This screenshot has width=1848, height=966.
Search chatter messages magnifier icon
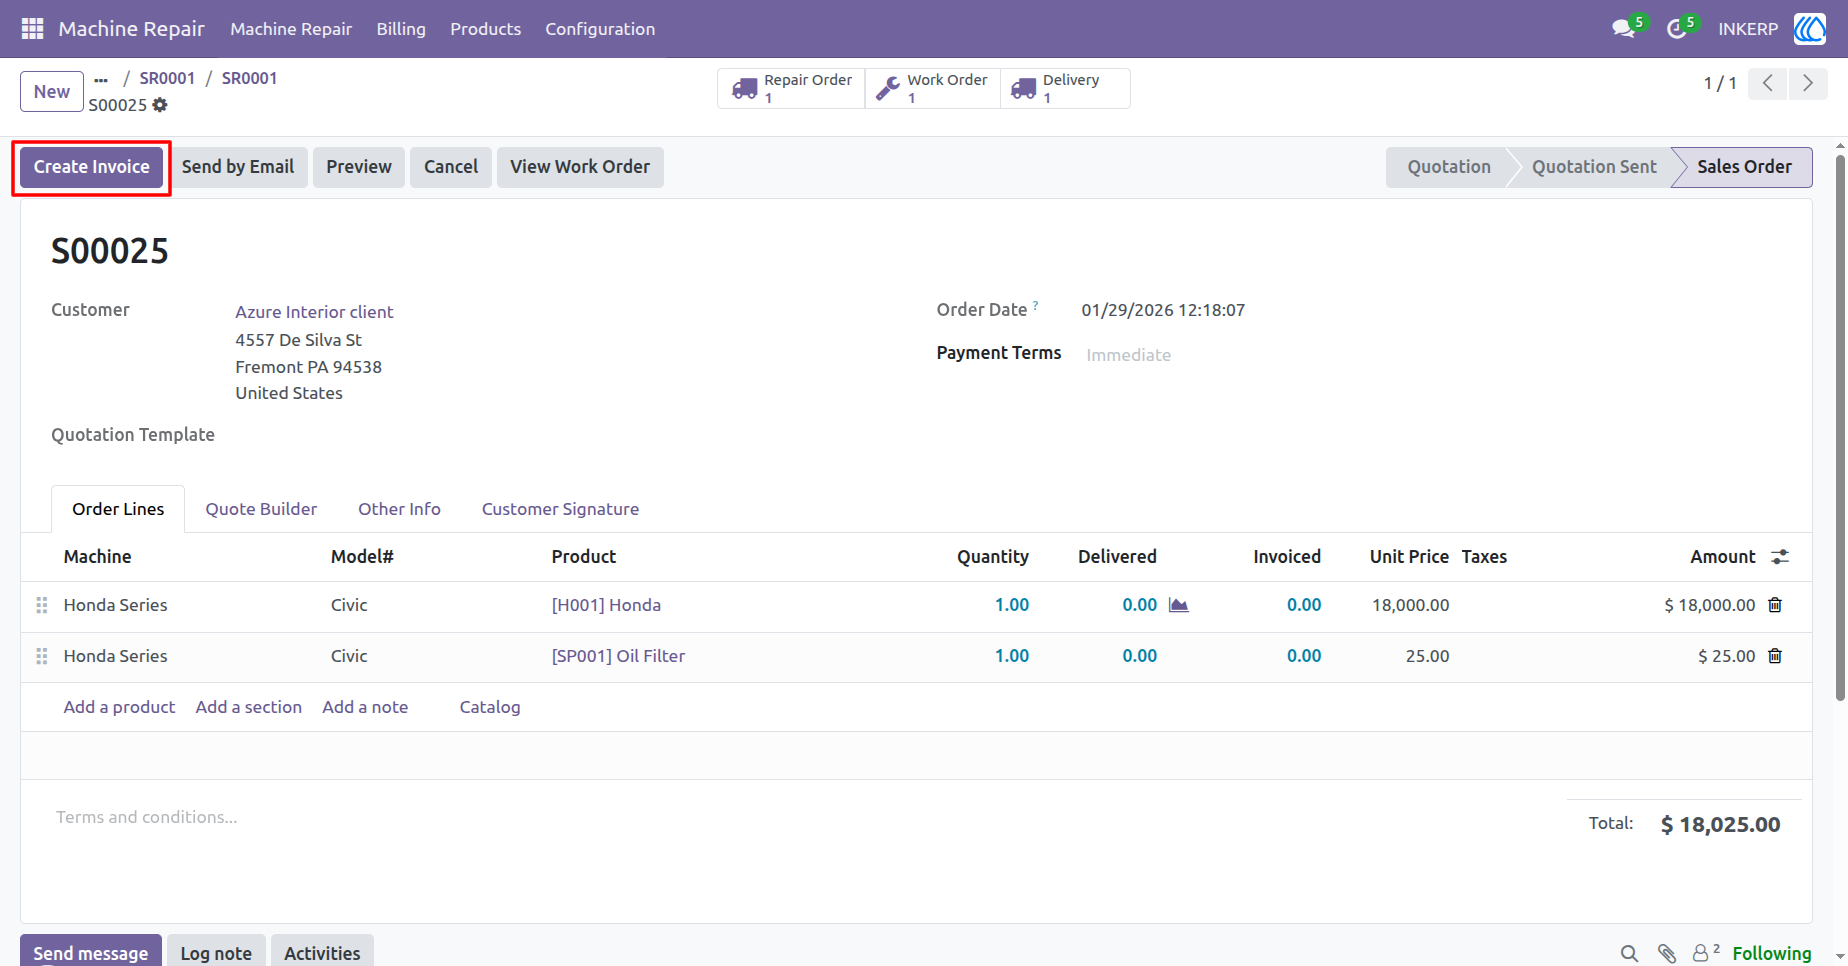pyautogui.click(x=1629, y=953)
